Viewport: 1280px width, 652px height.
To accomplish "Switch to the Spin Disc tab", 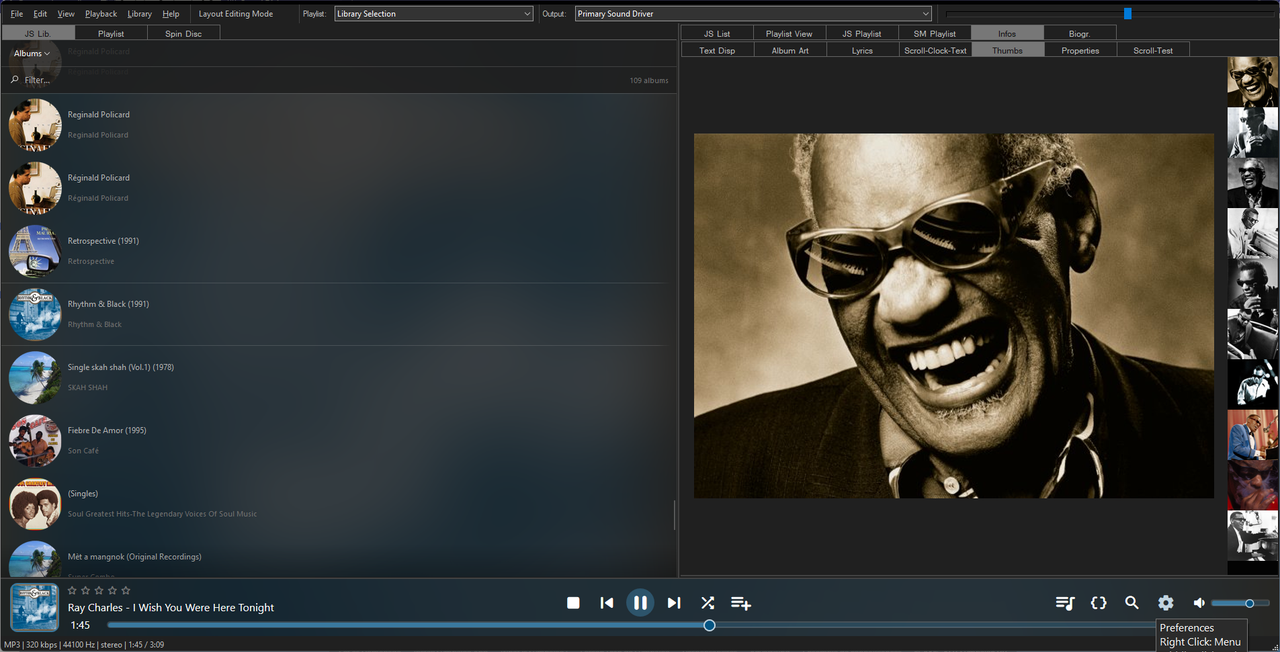I will click(x=184, y=33).
